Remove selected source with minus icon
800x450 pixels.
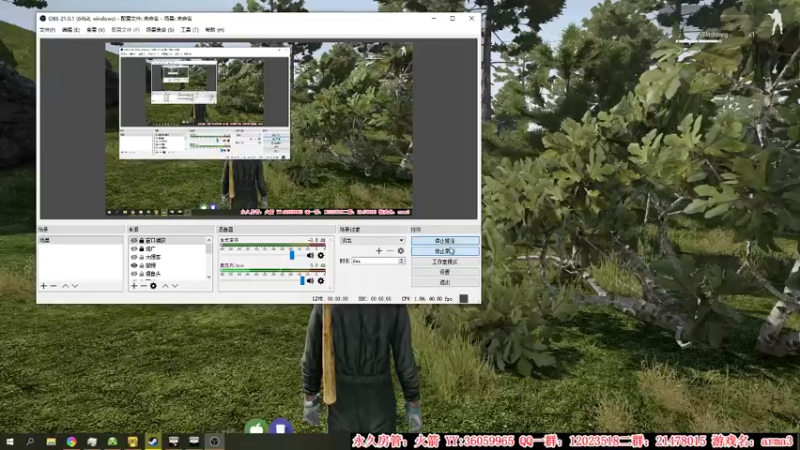tap(143, 286)
